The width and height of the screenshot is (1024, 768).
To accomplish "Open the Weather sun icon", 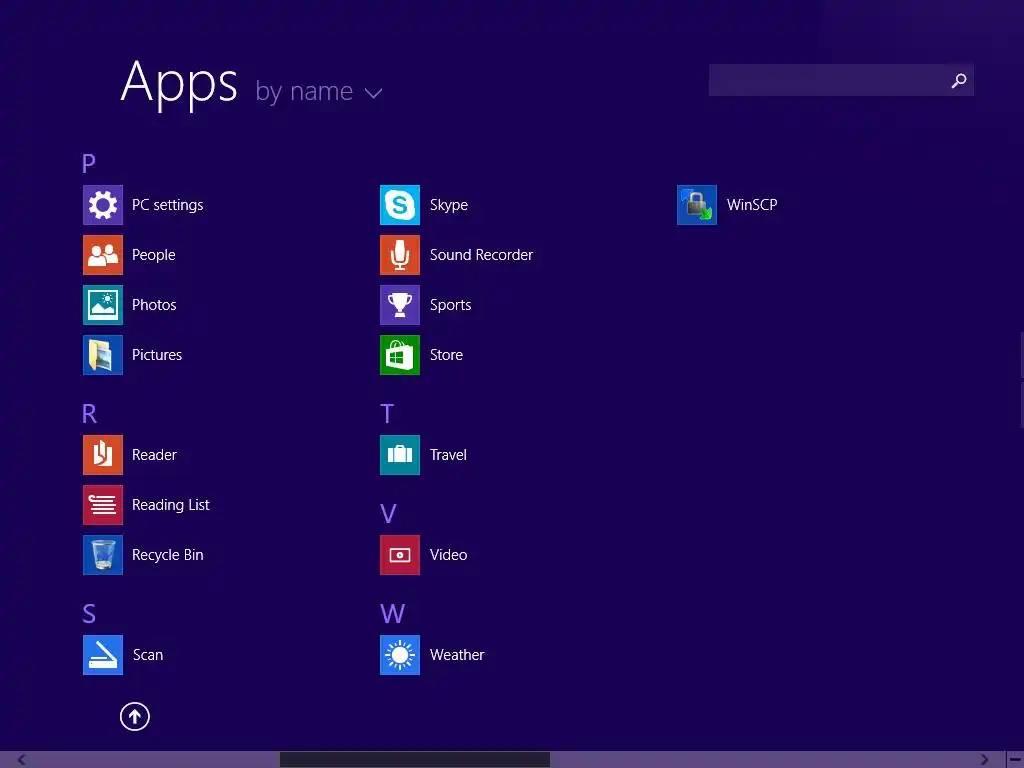I will (400, 655).
